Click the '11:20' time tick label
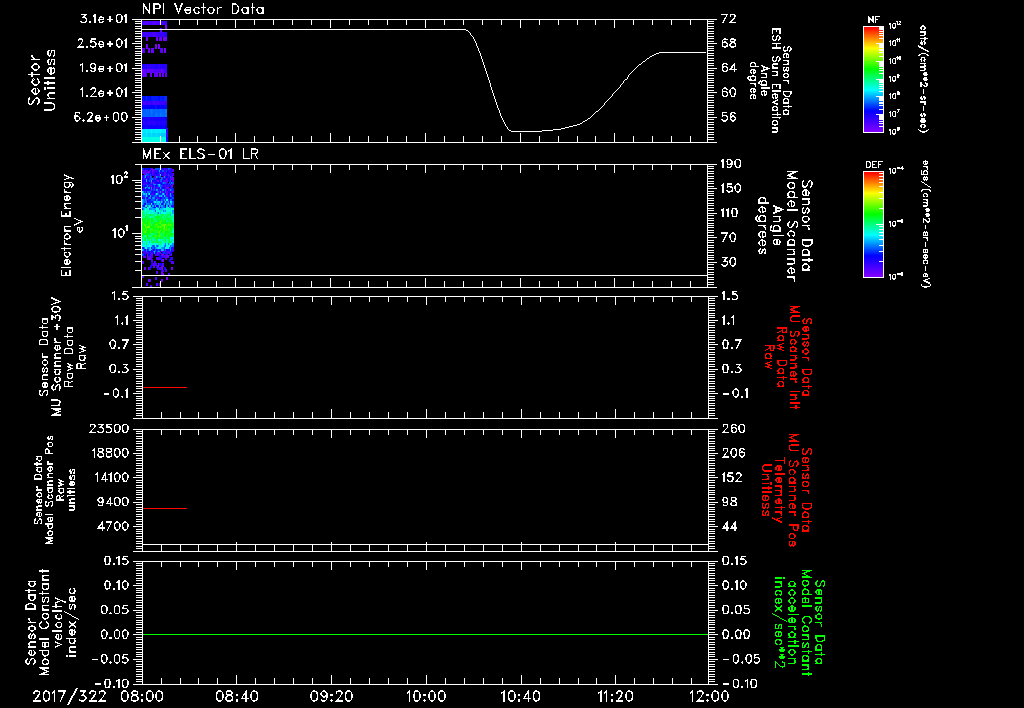The height and width of the screenshot is (708, 1024). click(615, 697)
